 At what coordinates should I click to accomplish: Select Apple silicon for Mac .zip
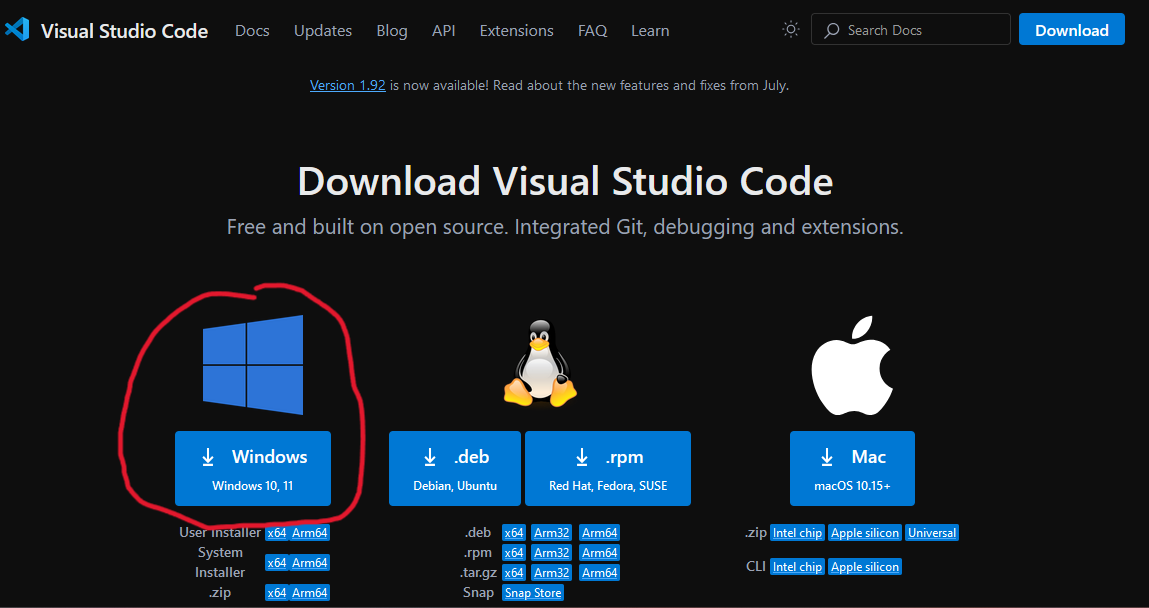865,533
